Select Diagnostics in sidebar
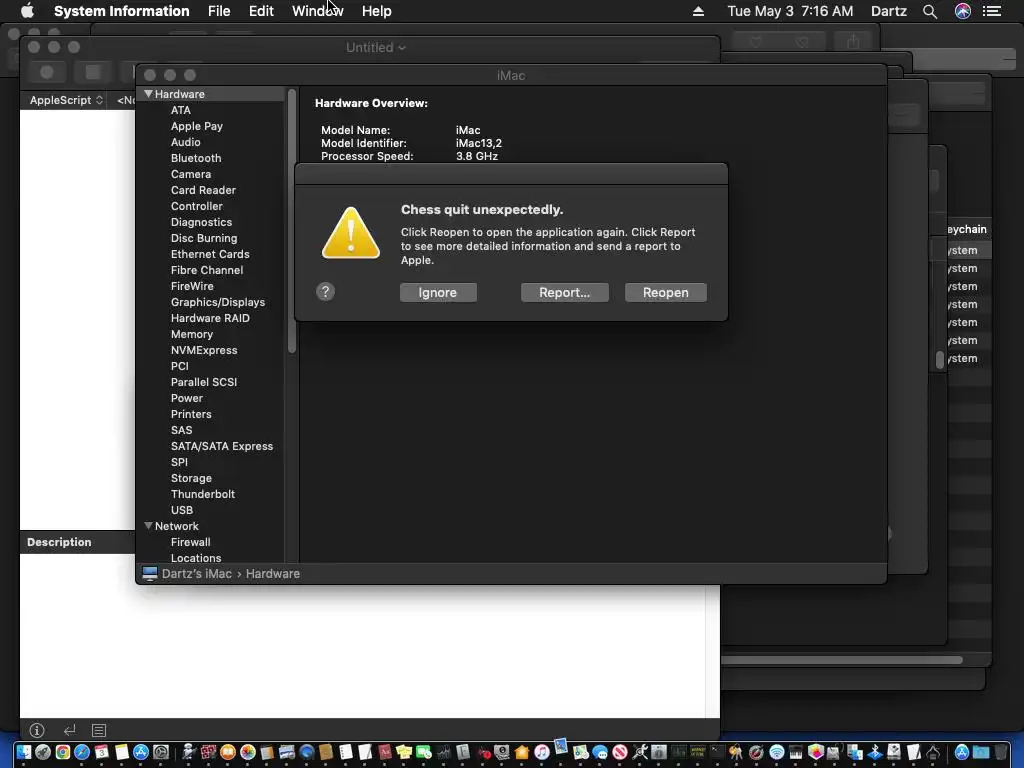Viewport: 1024px width, 768px height. coord(201,222)
